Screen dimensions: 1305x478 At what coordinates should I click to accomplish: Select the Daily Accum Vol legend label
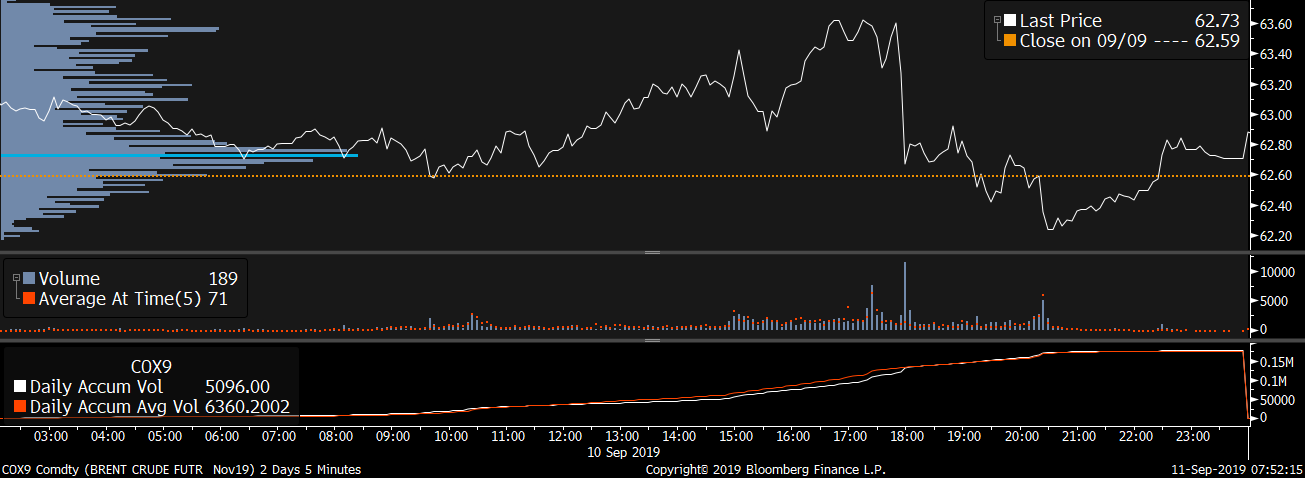[94, 387]
